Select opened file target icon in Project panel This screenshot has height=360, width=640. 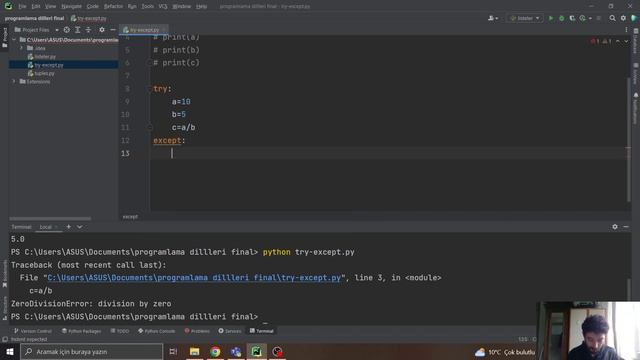tap(67, 30)
